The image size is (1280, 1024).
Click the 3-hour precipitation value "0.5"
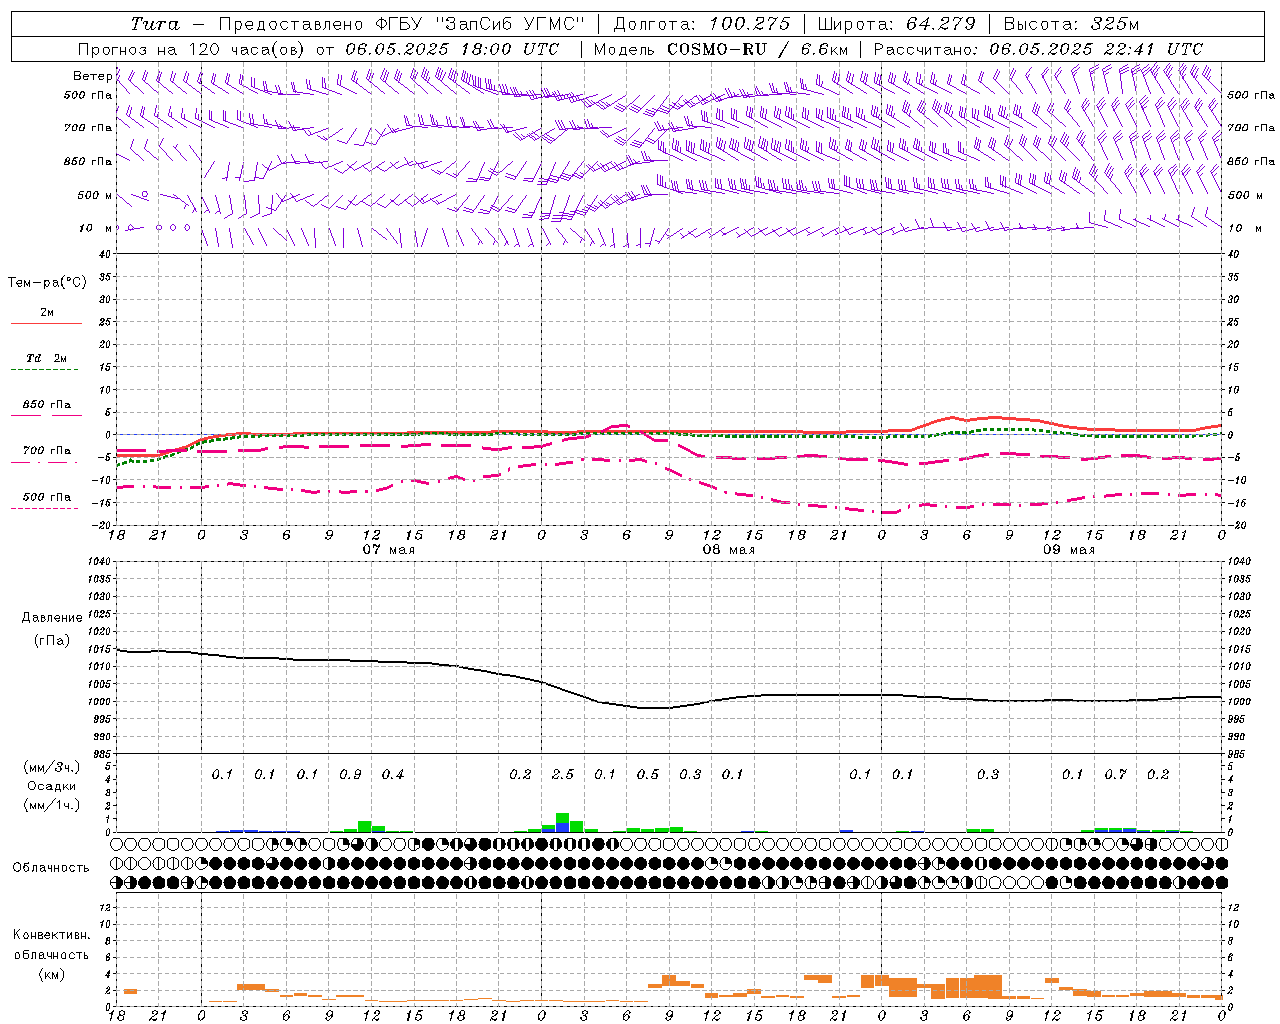click(648, 775)
